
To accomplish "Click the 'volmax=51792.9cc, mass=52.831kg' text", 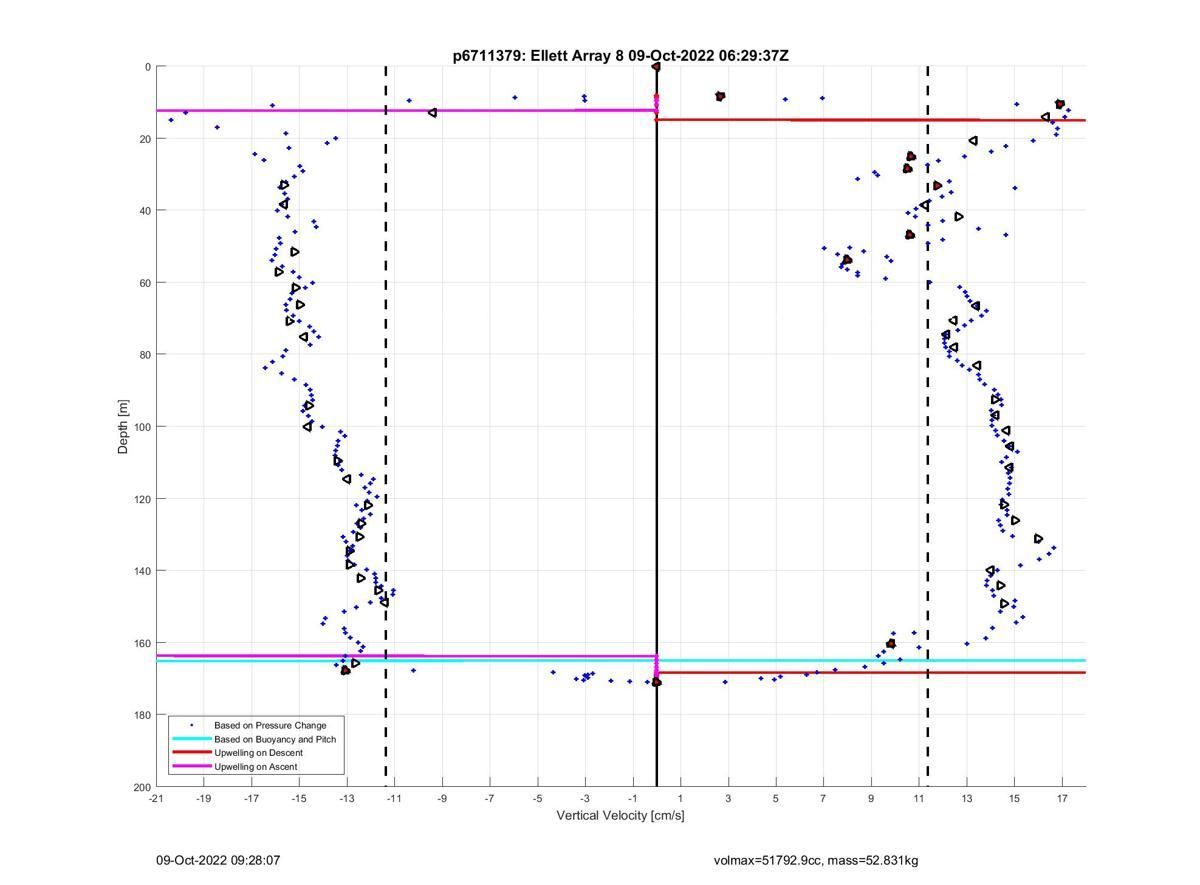I will pyautogui.click(x=816, y=860).
